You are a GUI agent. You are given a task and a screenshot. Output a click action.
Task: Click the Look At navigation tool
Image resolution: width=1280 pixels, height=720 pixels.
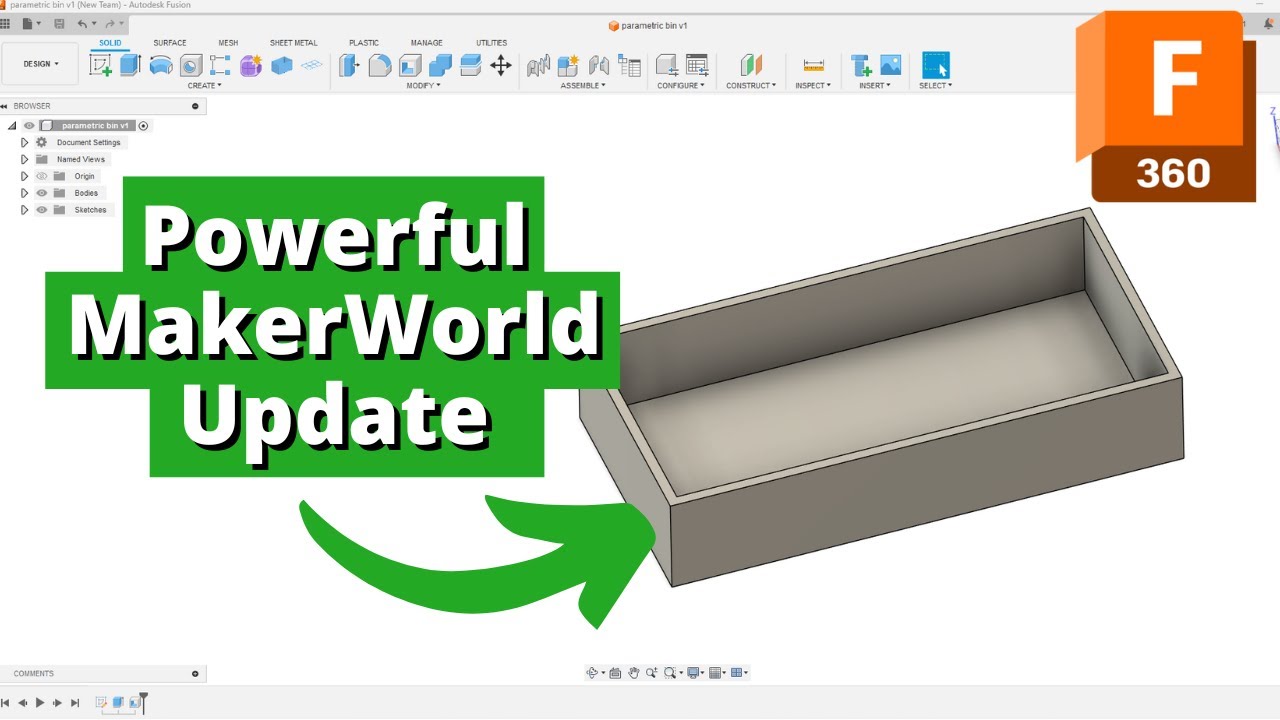point(615,673)
